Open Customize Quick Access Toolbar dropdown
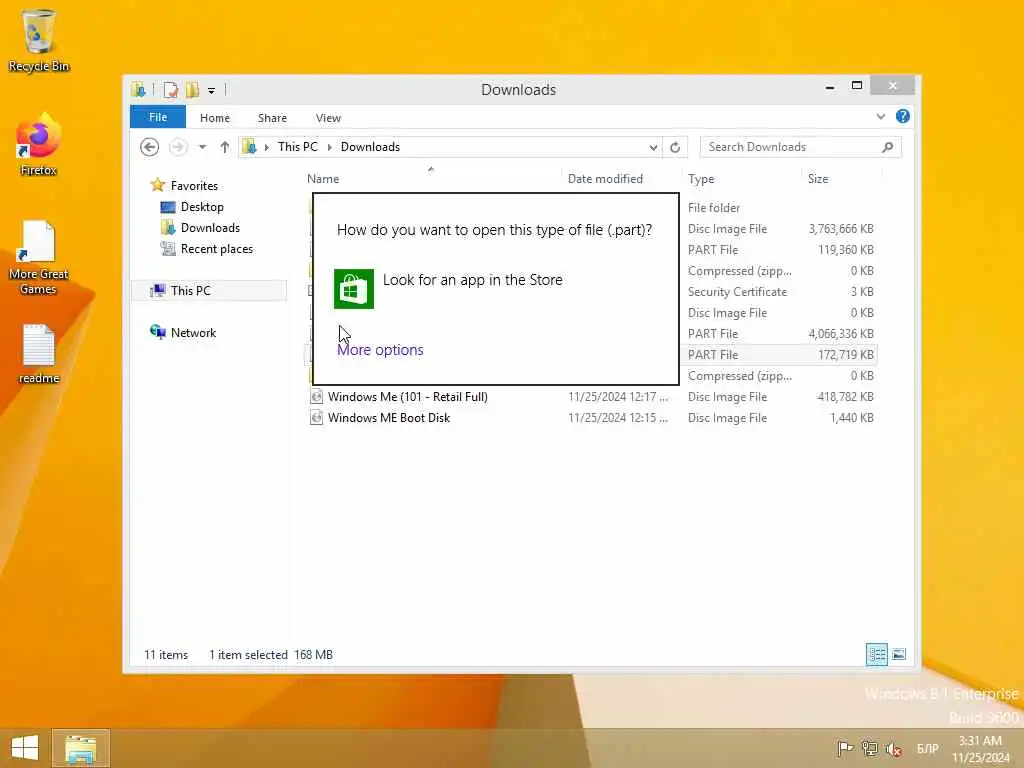 212,91
